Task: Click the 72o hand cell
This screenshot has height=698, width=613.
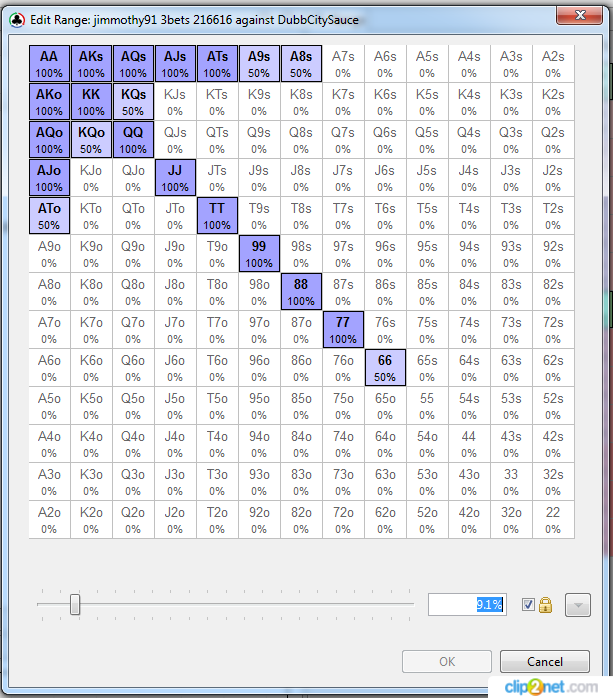Action: 343,520
